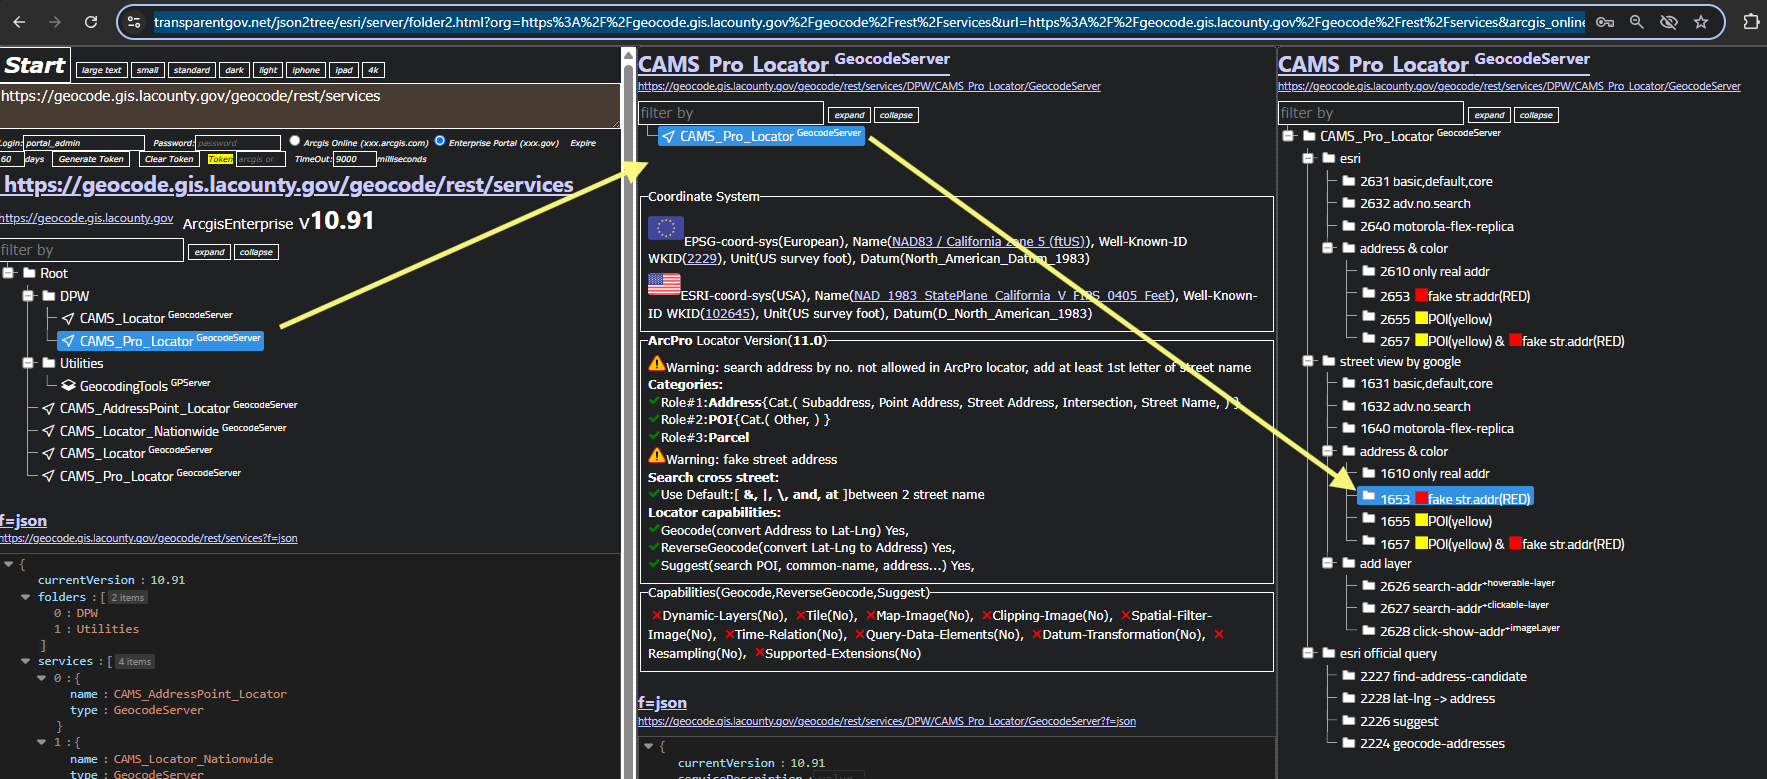
Task: Collapse the DPW folder in tree
Action: coord(28,296)
